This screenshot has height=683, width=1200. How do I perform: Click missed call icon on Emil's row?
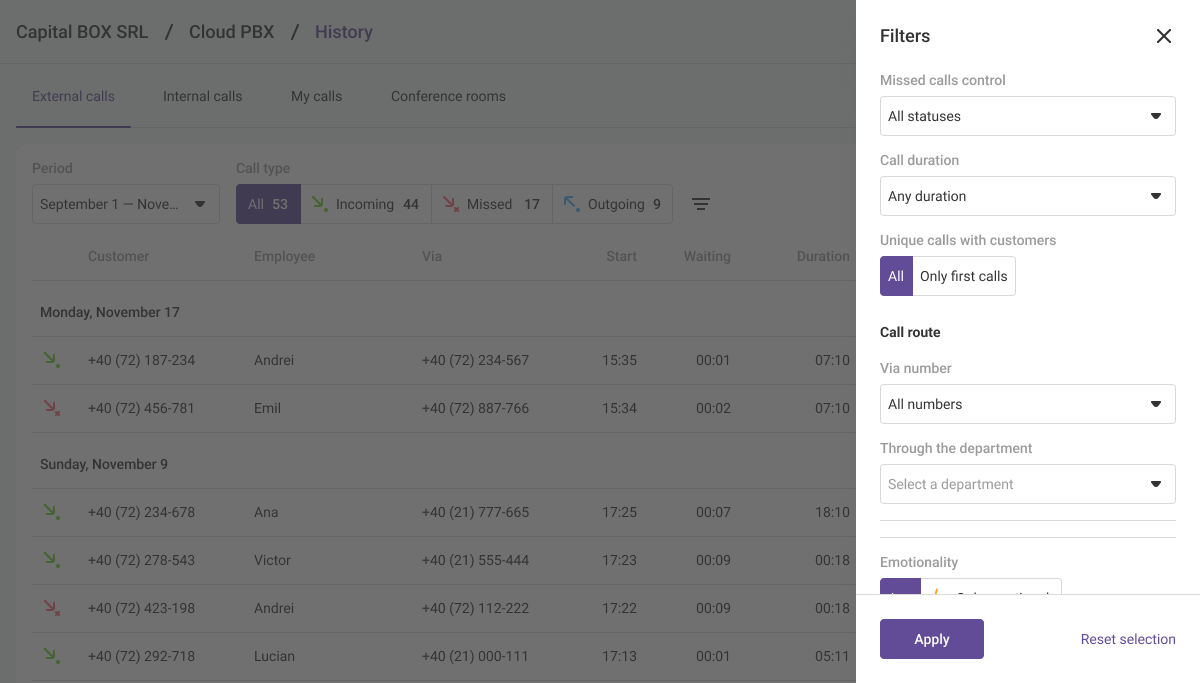point(51,408)
